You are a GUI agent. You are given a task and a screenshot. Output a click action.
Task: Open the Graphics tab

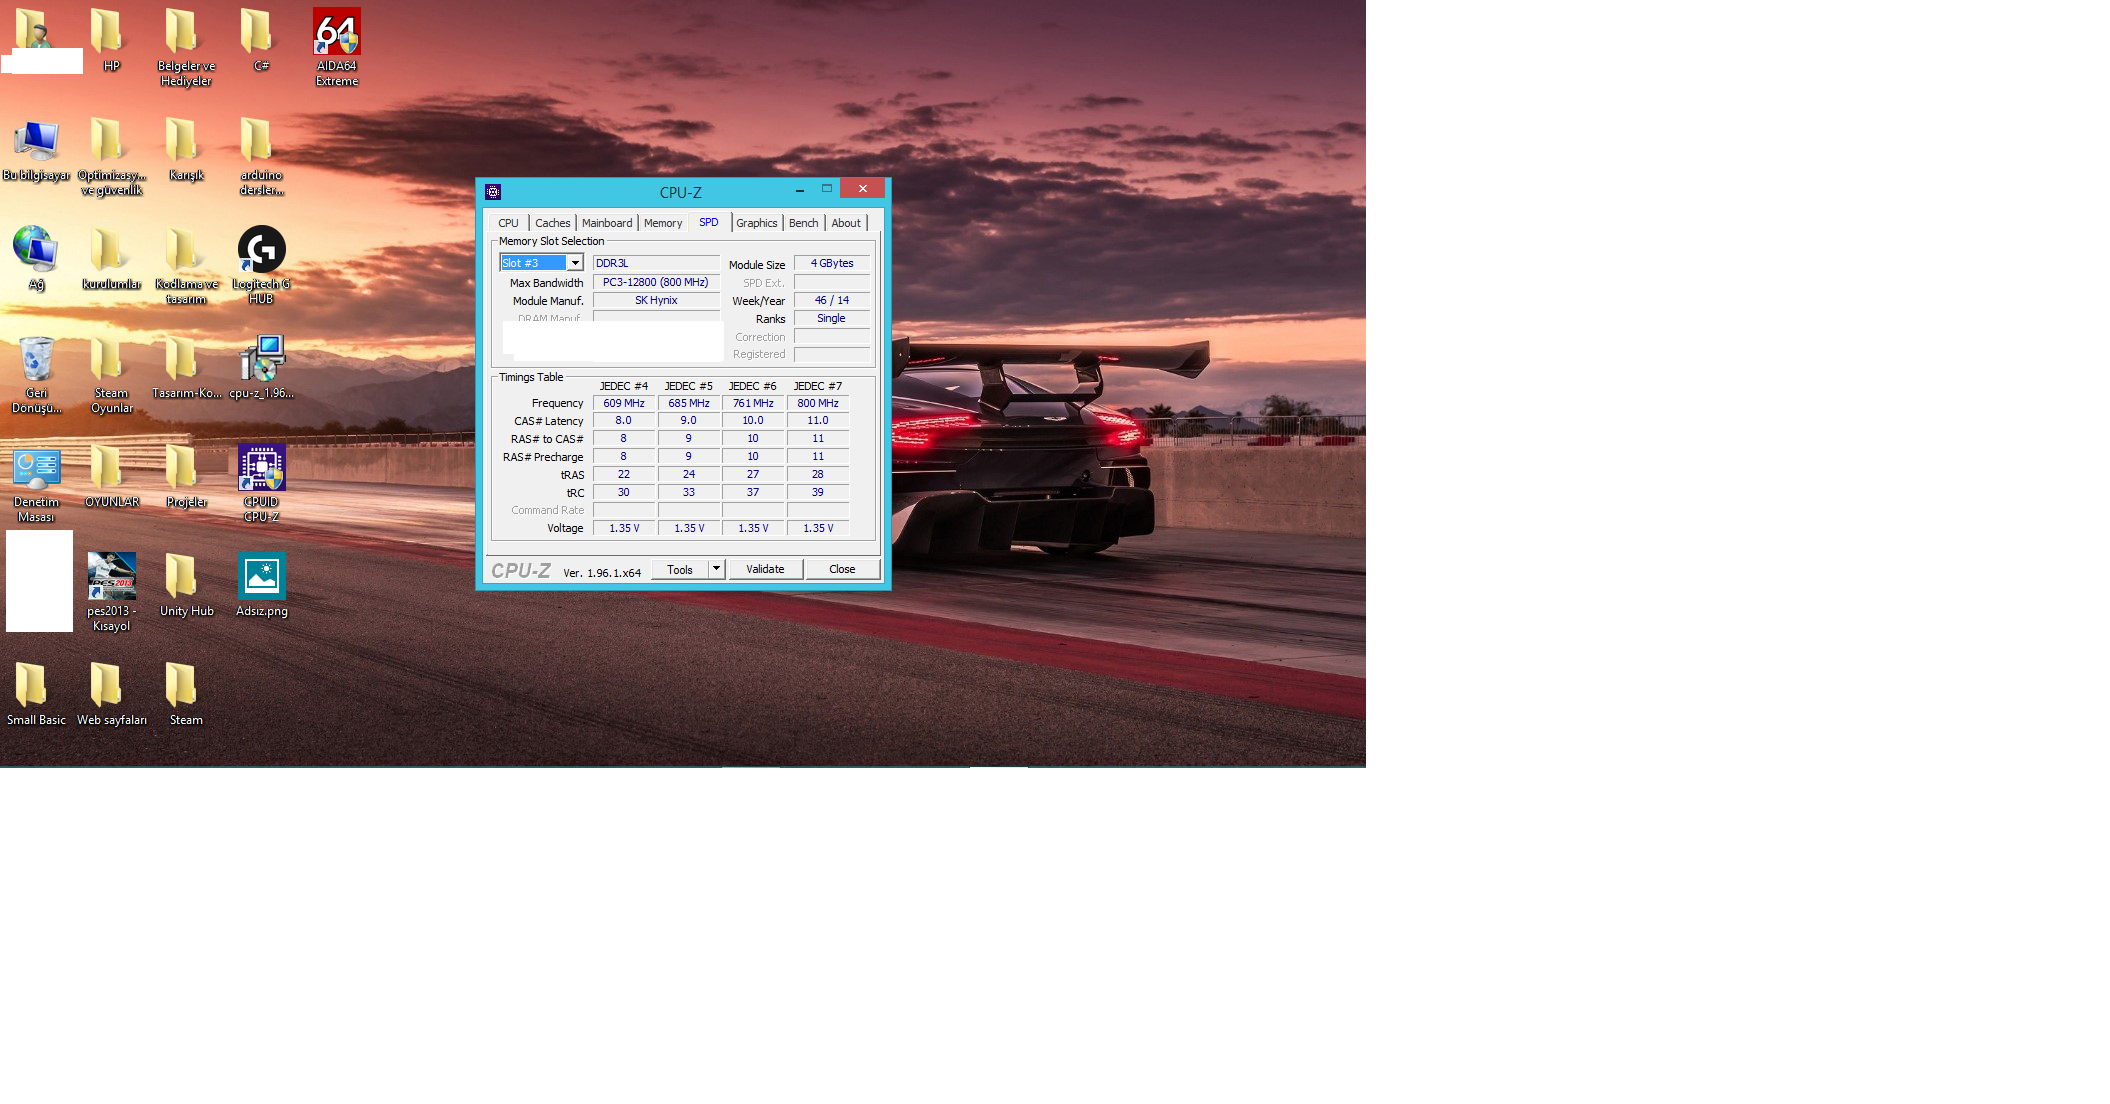pyautogui.click(x=756, y=223)
